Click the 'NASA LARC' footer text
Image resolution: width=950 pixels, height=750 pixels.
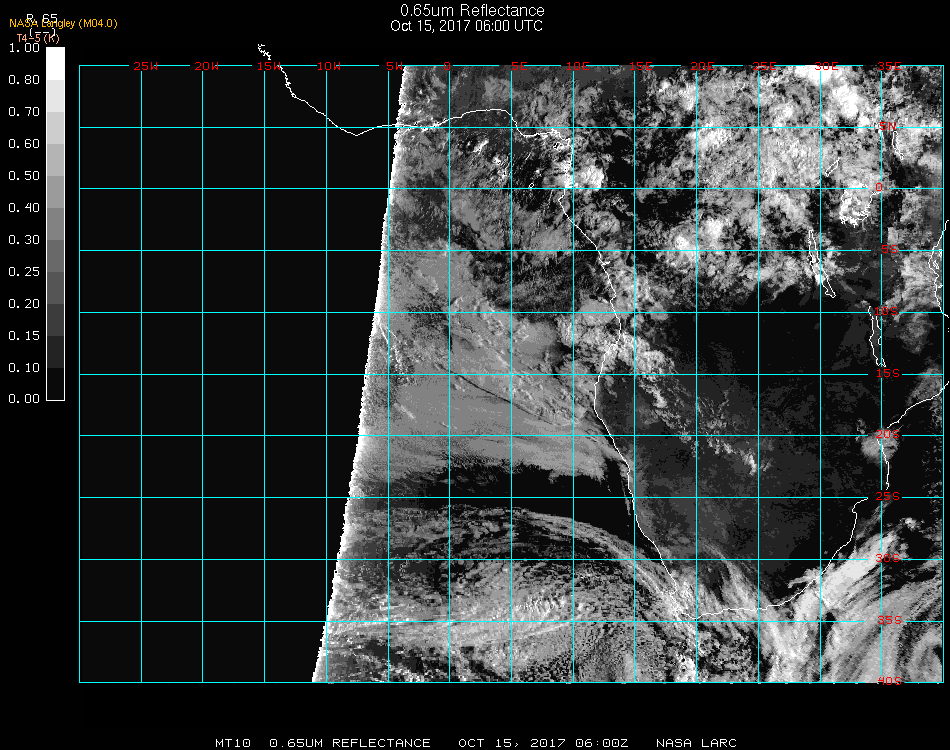(696, 743)
